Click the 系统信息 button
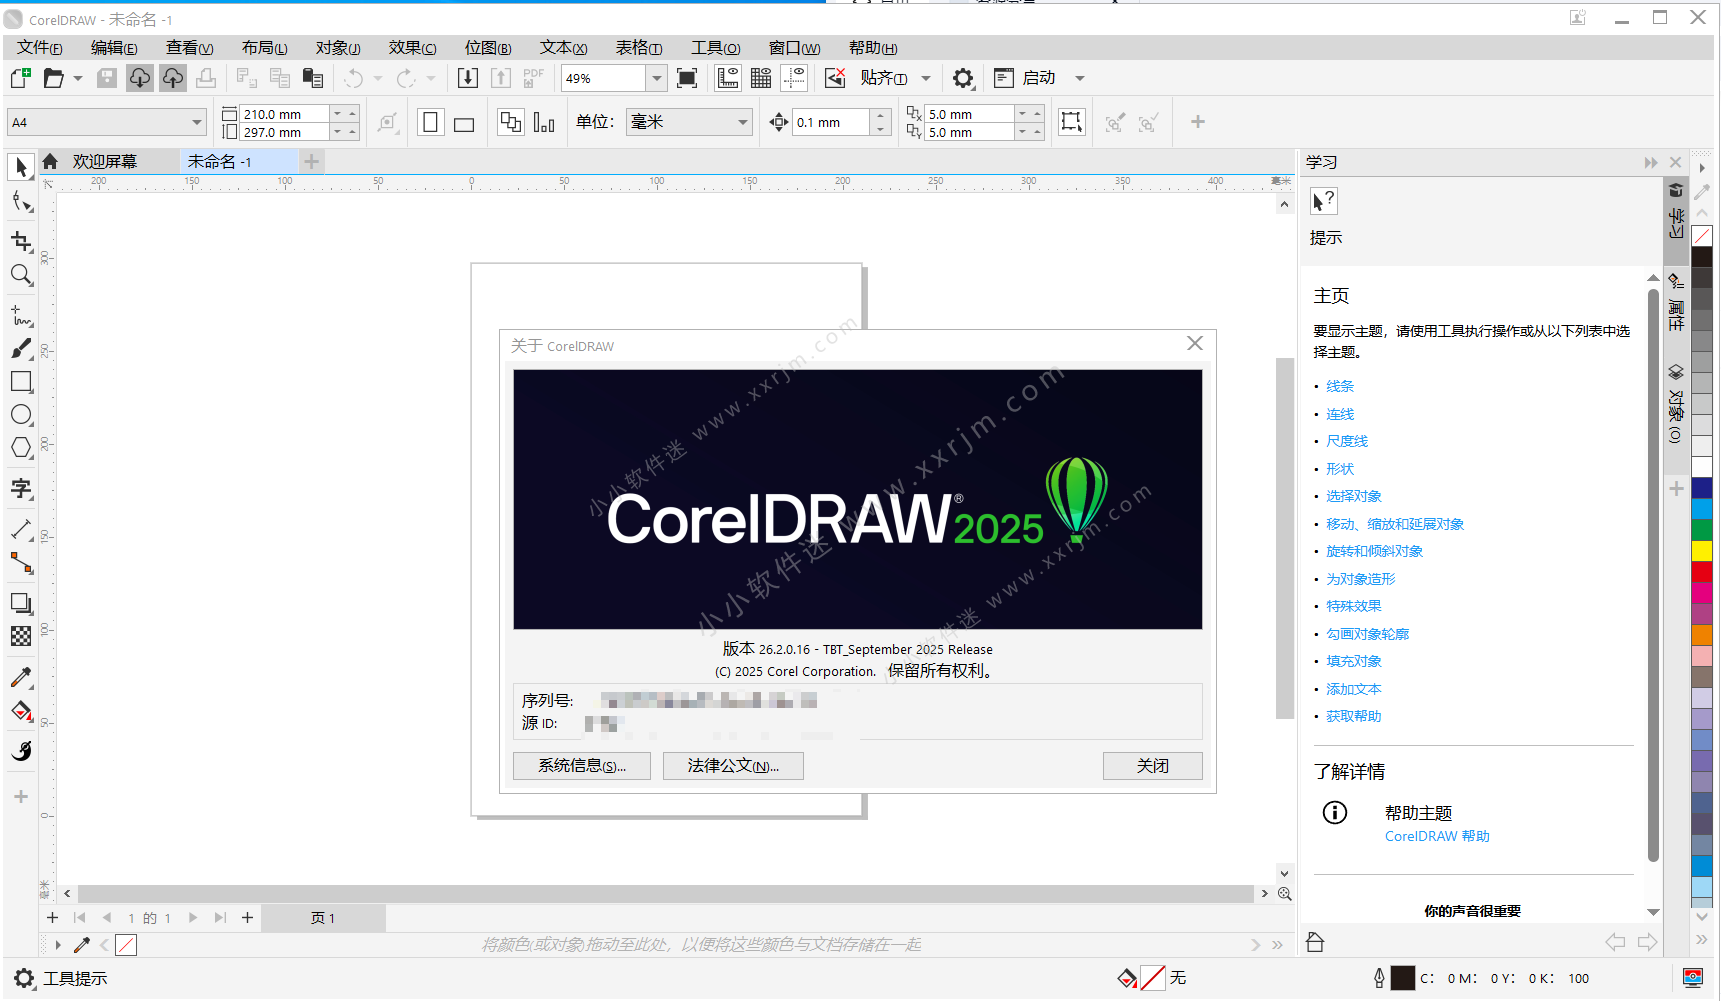Viewport: 1721px width, 1001px height. [582, 766]
